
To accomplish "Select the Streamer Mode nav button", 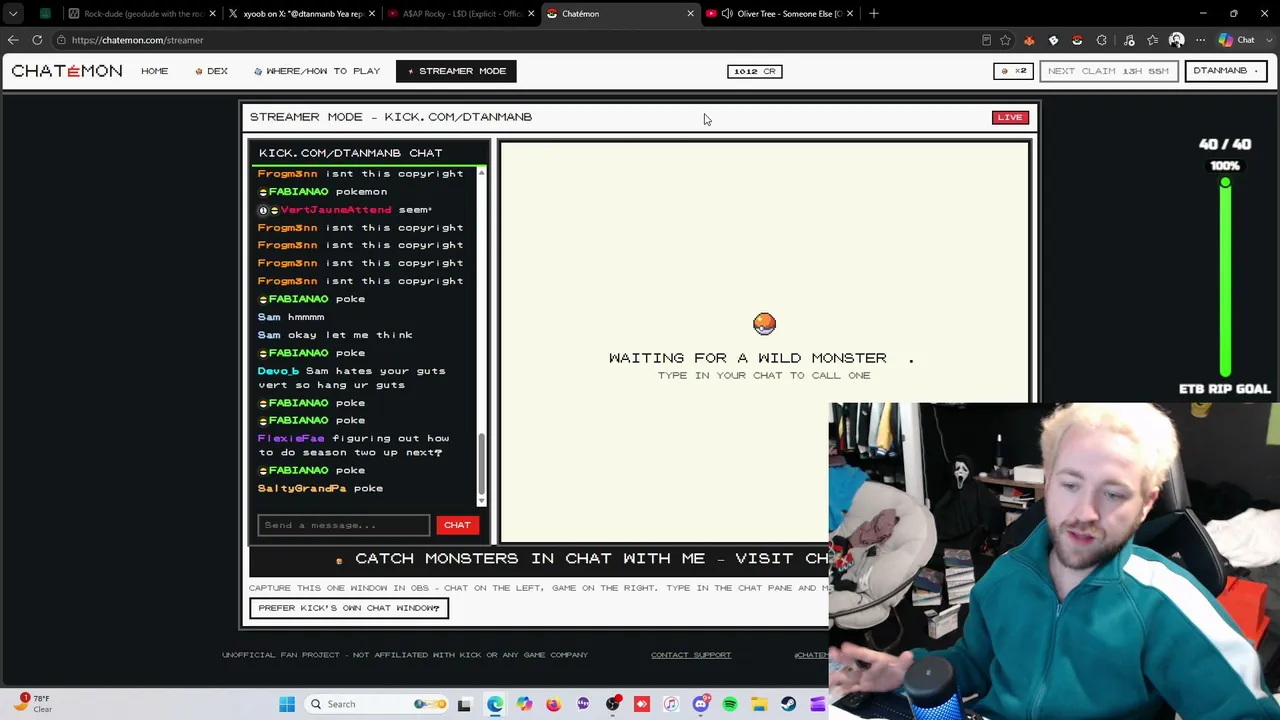I will (456, 71).
